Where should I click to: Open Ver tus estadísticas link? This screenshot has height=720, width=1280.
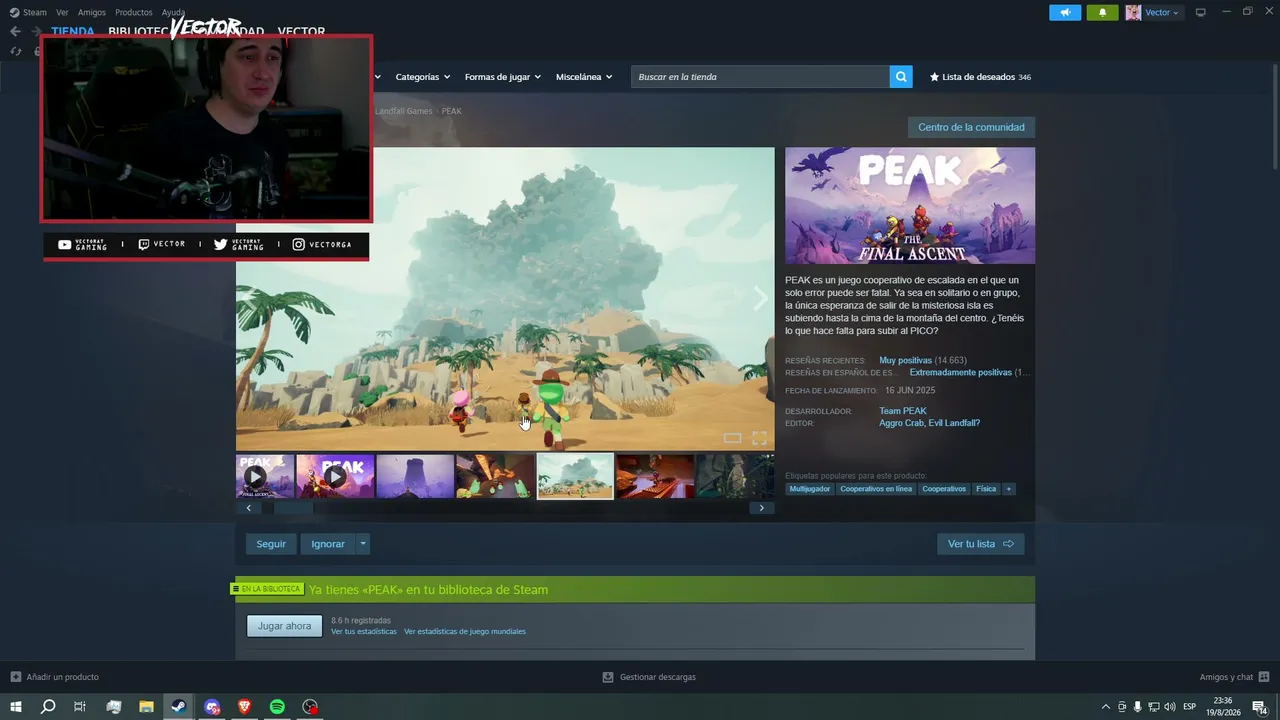click(364, 632)
